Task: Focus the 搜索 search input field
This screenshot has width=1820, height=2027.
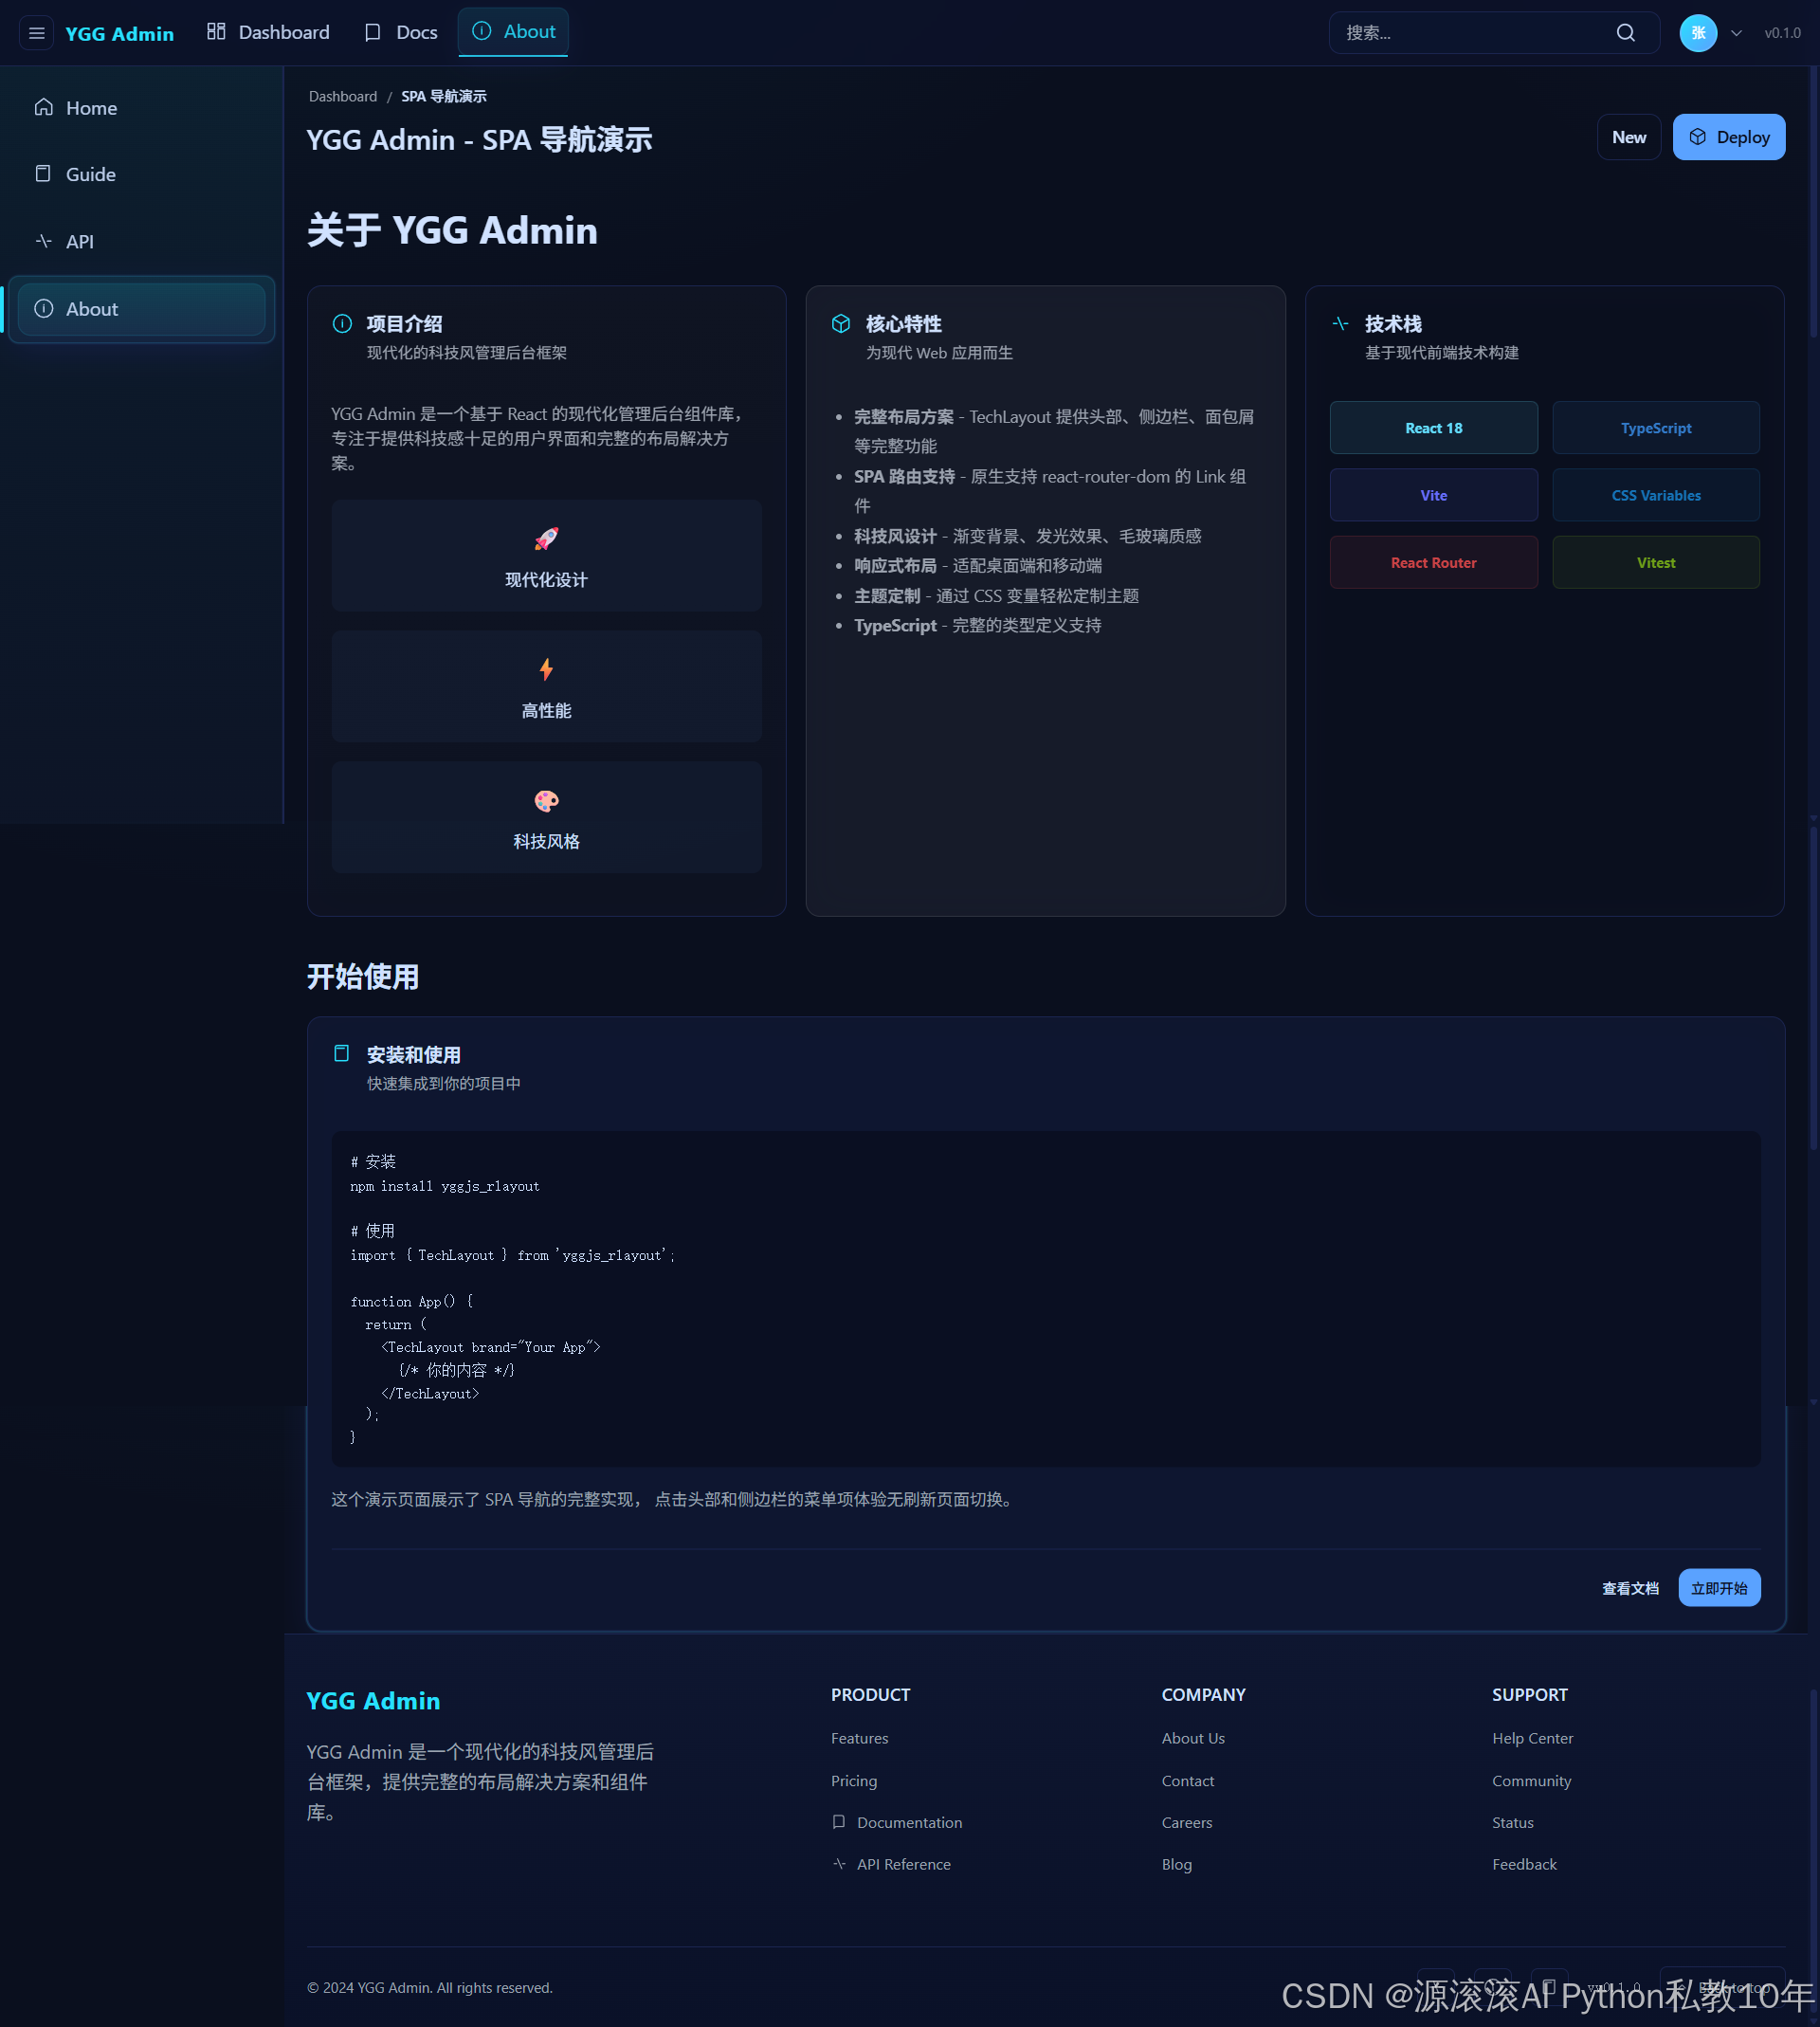Action: [1494, 33]
